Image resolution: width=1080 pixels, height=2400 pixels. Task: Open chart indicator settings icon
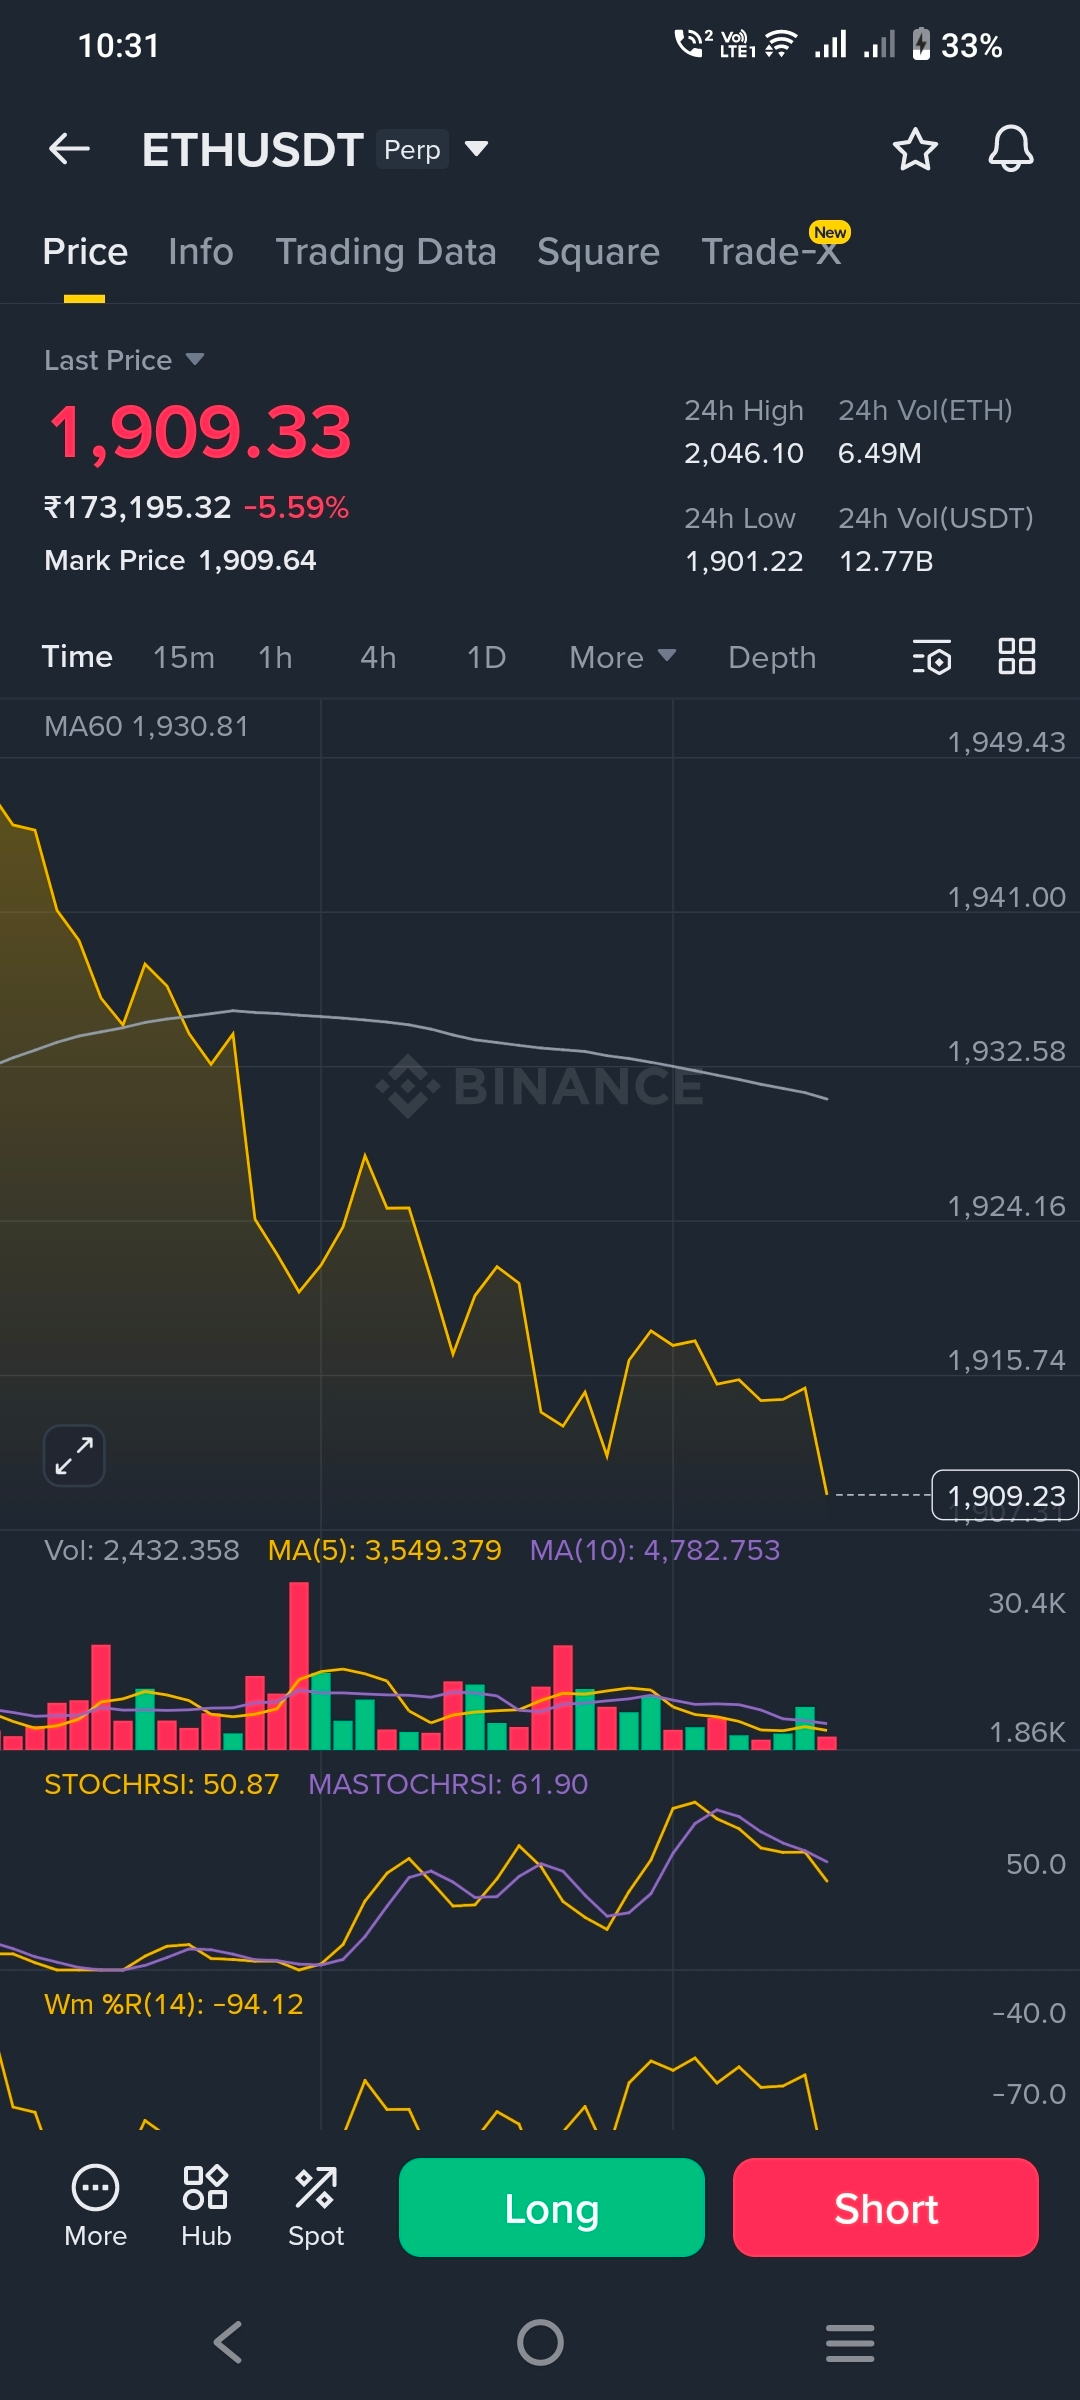[932, 657]
